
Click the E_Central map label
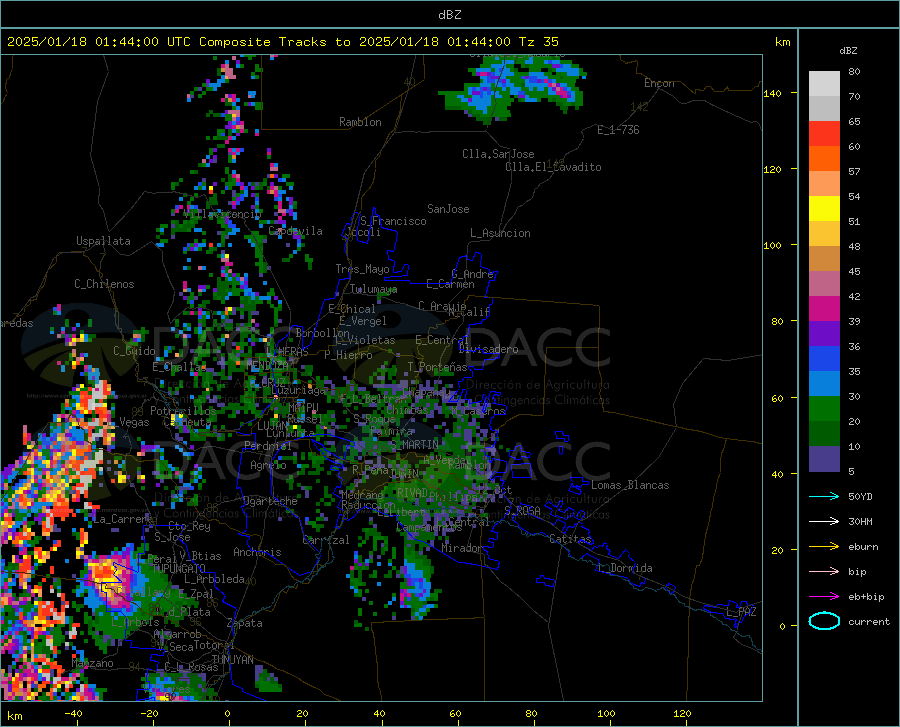pos(441,340)
